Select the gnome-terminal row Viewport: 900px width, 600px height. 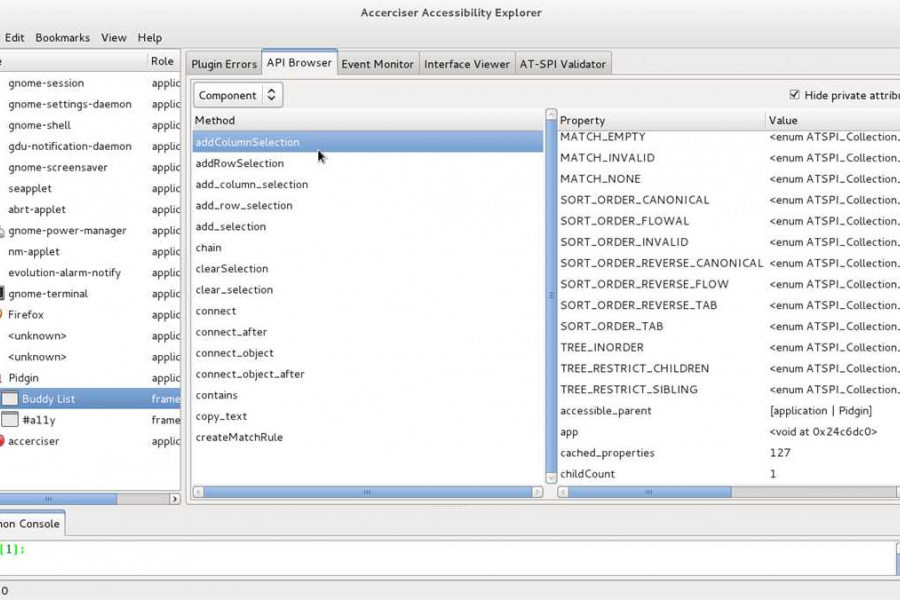coord(90,293)
